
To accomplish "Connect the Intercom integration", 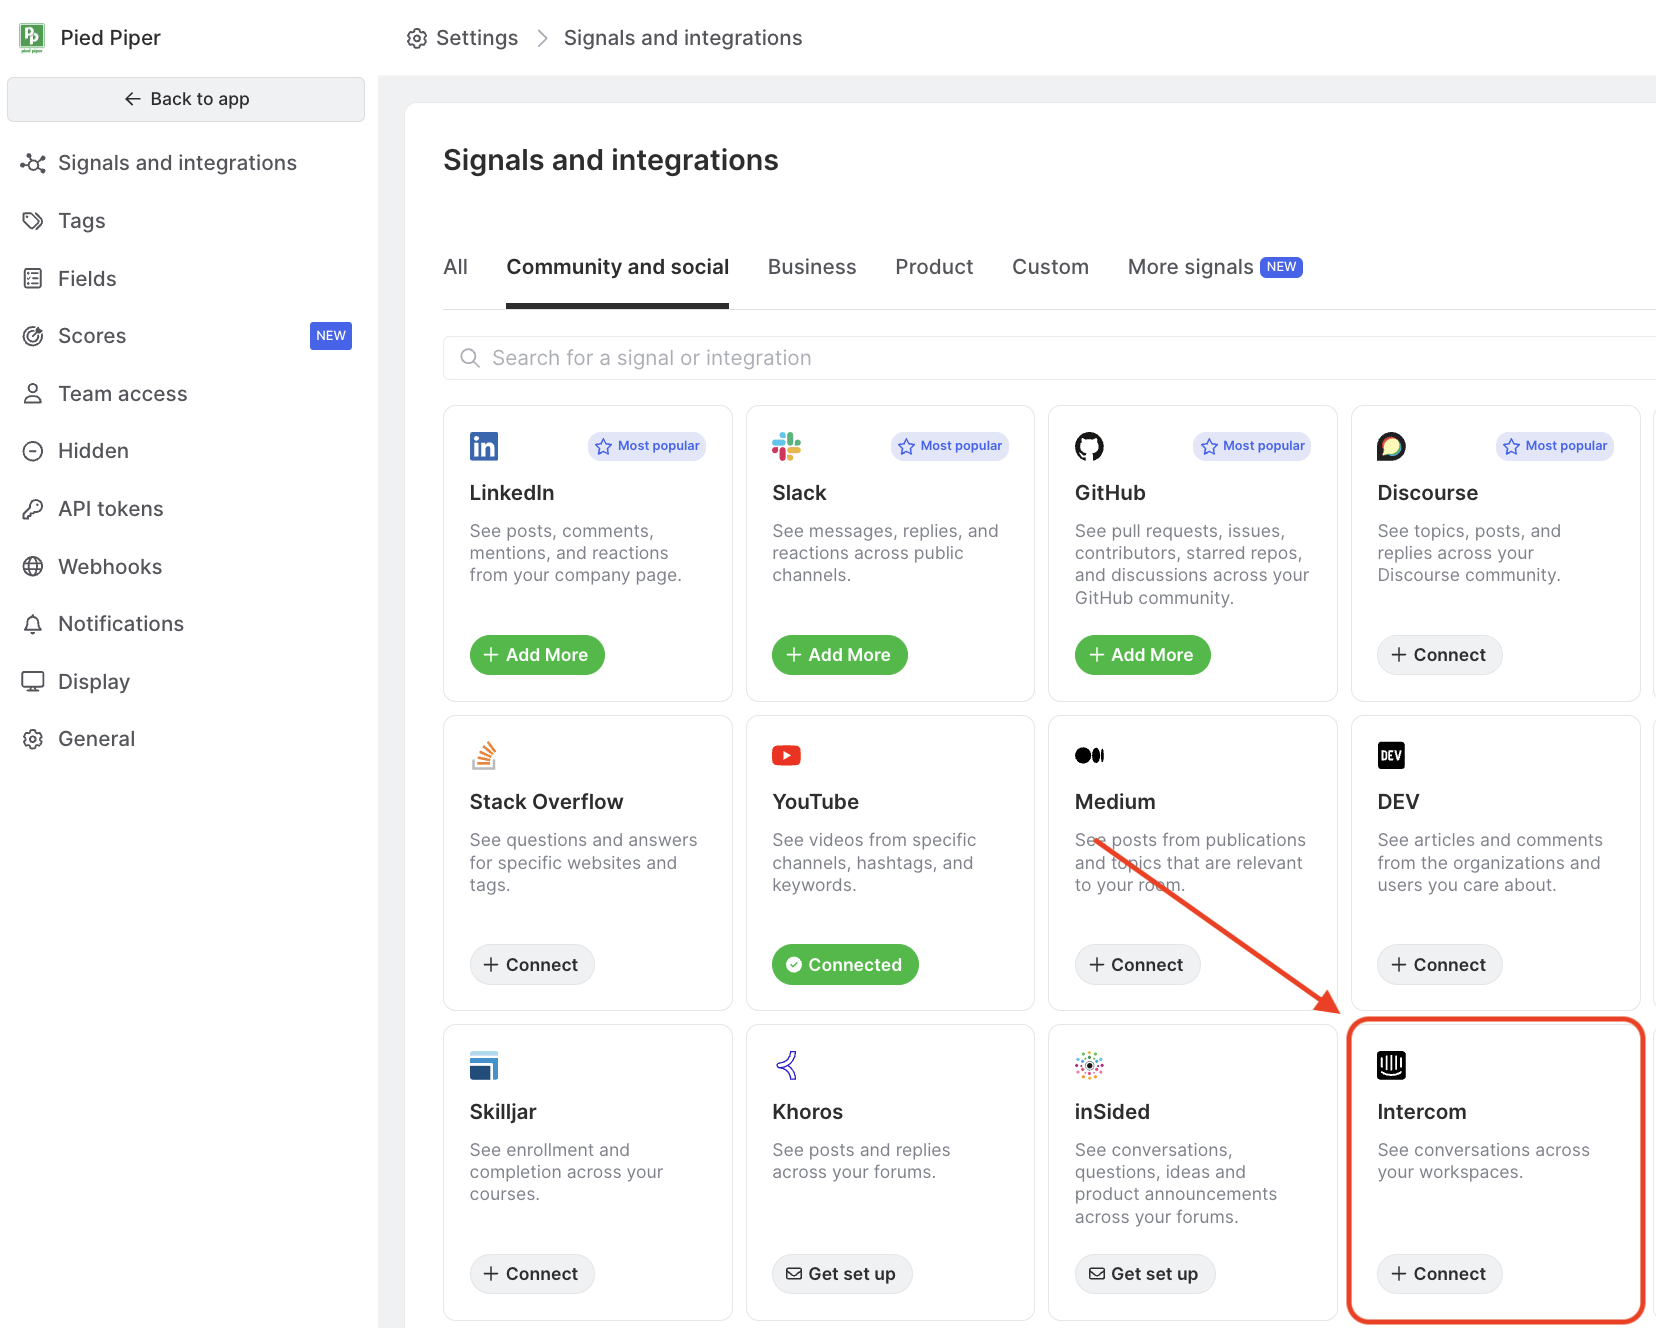I will tap(1439, 1274).
